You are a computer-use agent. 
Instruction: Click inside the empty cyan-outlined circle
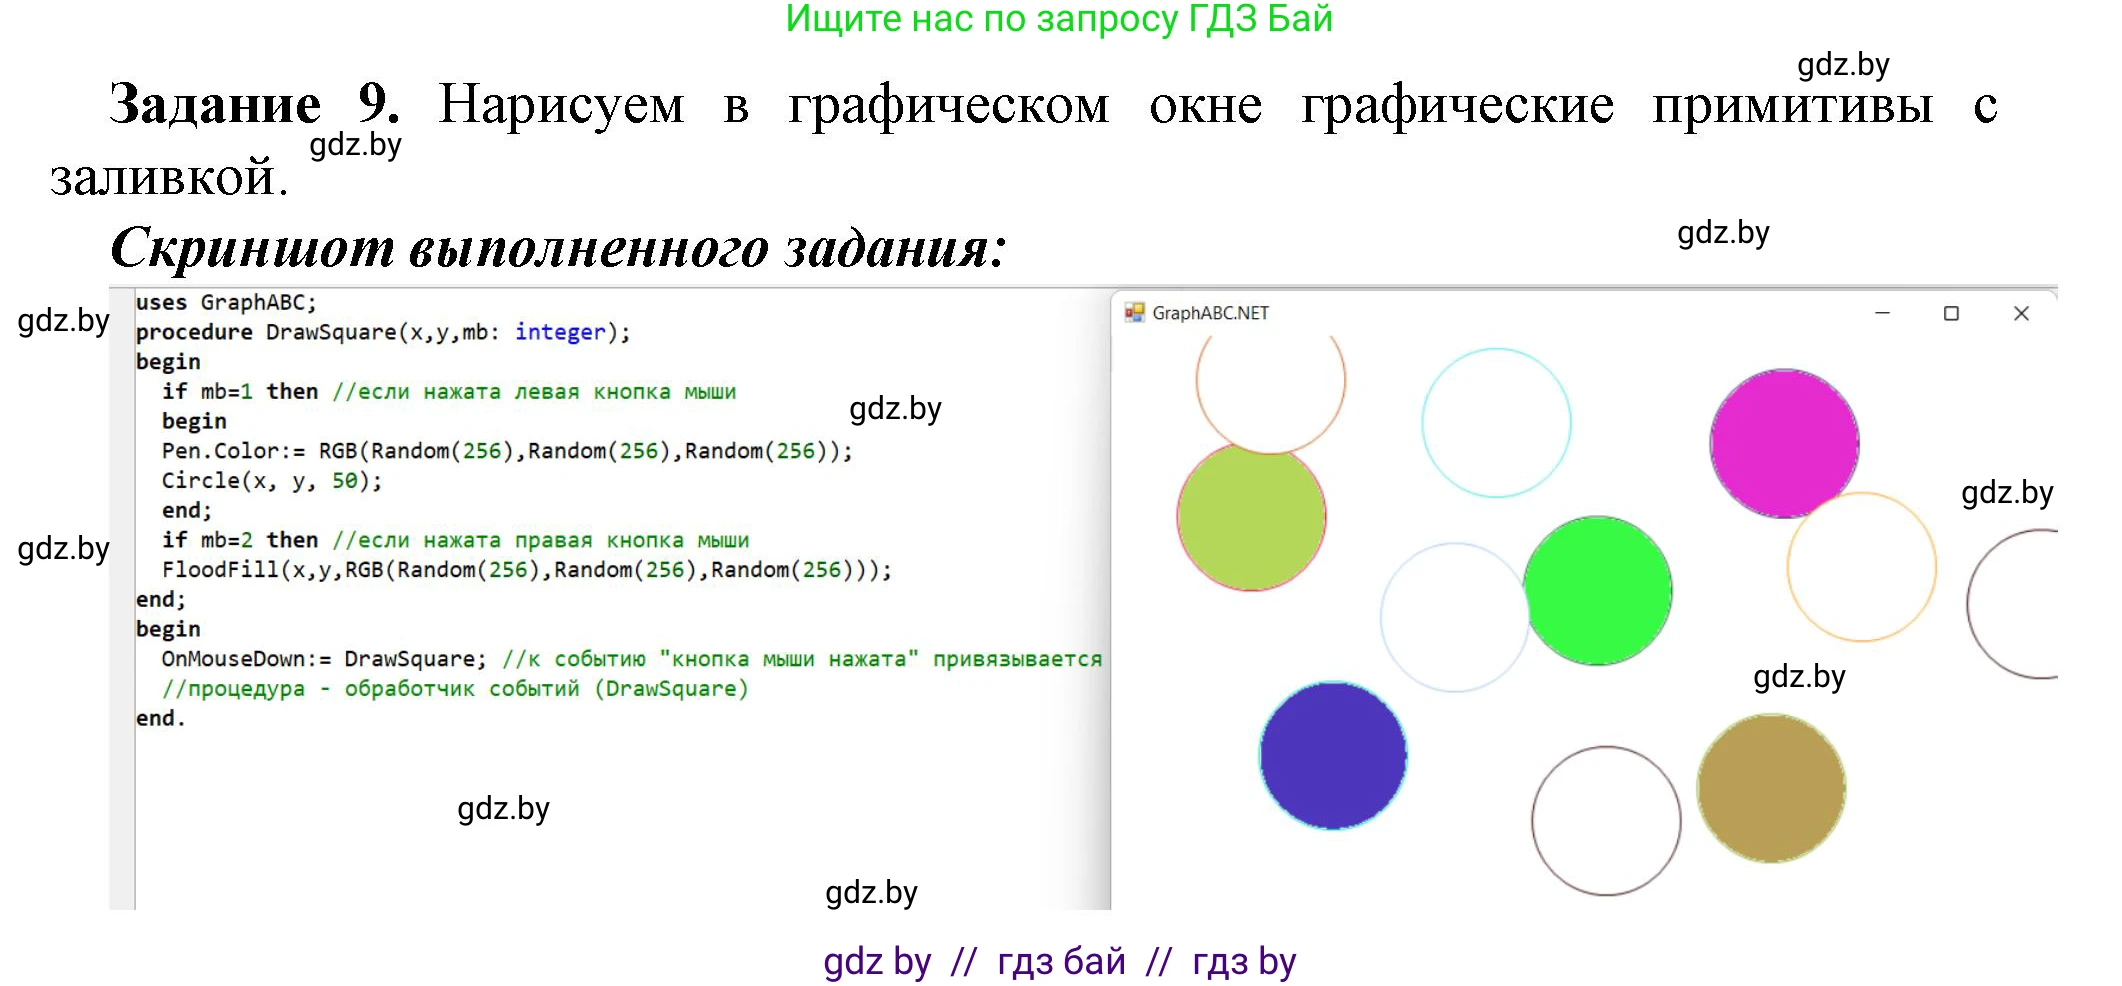pyautogui.click(x=1496, y=423)
